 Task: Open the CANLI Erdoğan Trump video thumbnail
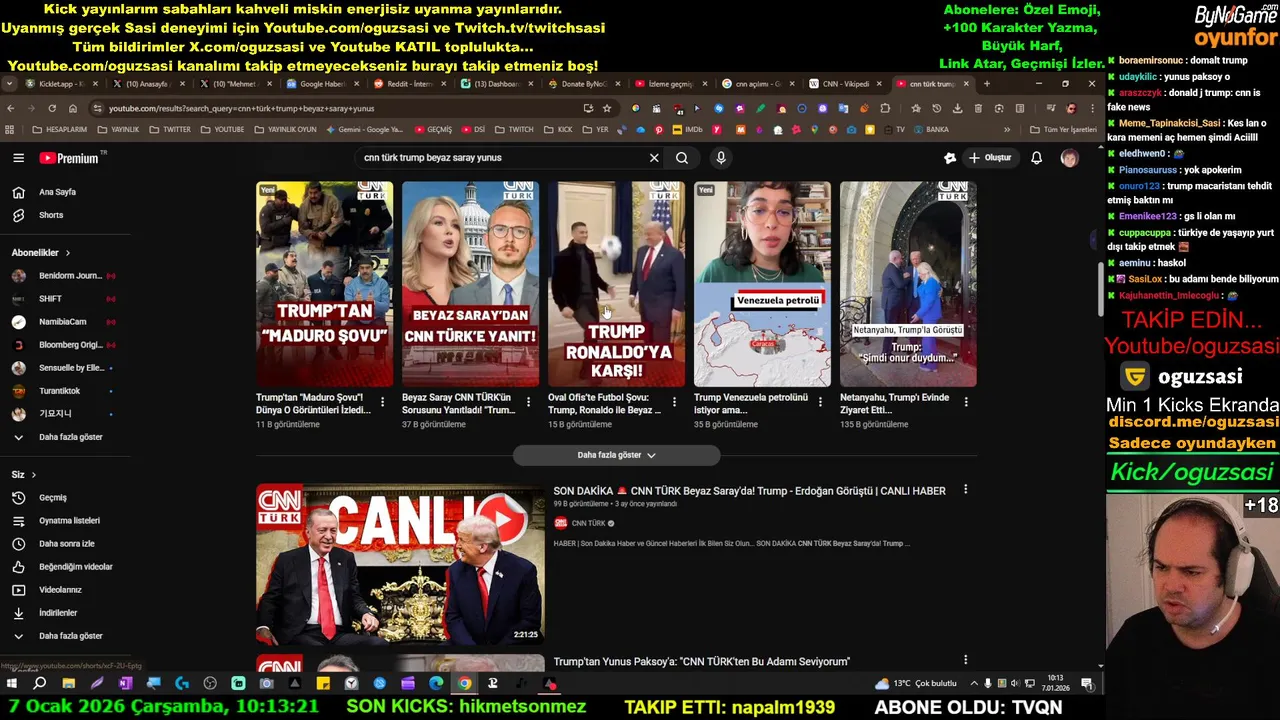point(400,564)
